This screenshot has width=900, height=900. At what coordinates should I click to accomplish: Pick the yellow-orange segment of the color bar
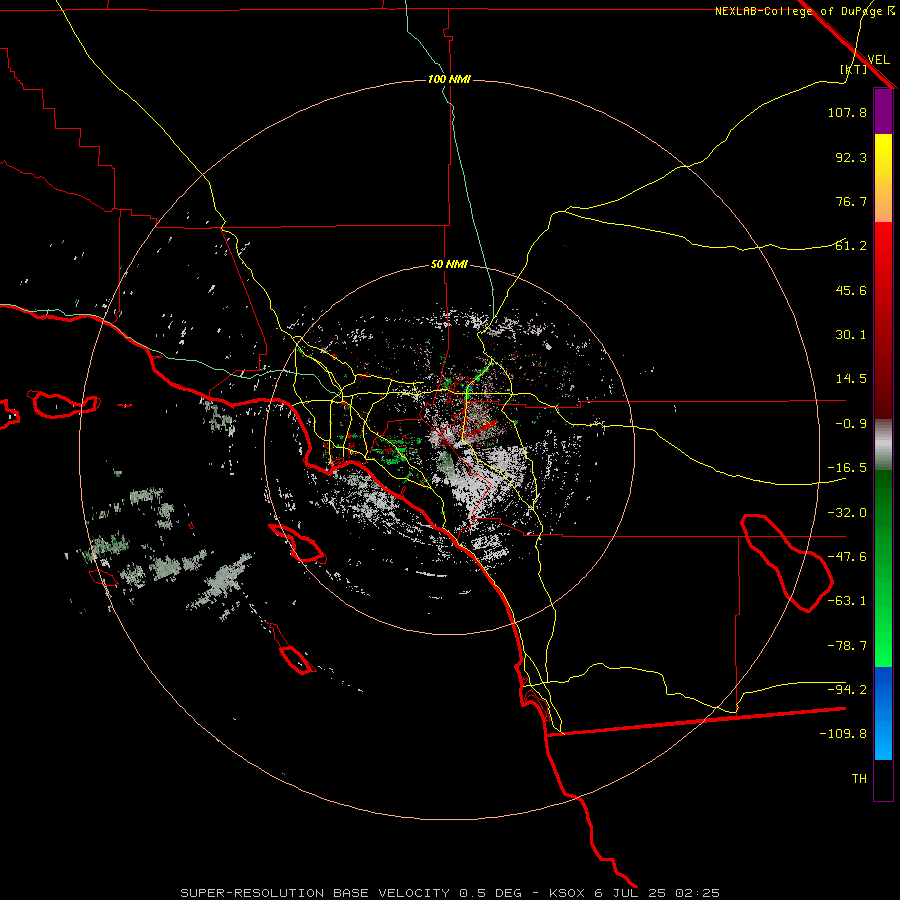pyautogui.click(x=883, y=178)
